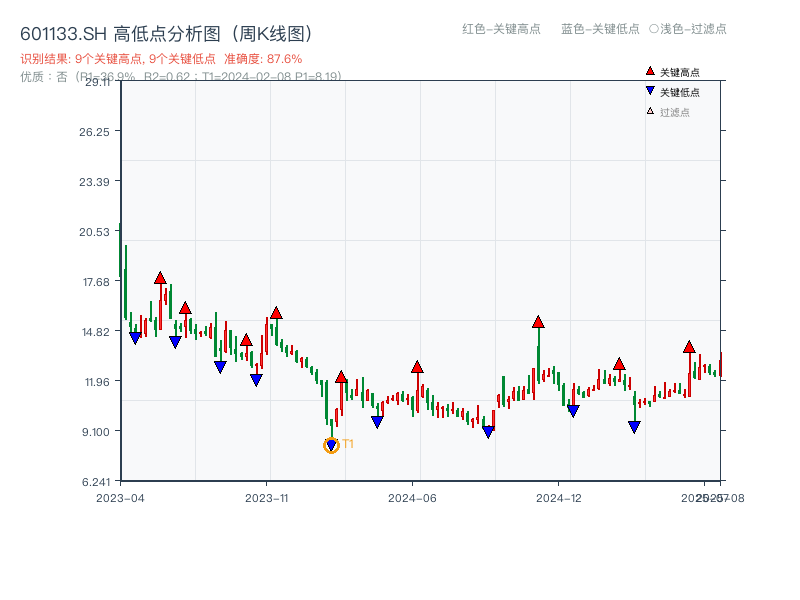The image size is (800, 600).
Task: Click second blue low triangle near 14
Action: click(175, 342)
